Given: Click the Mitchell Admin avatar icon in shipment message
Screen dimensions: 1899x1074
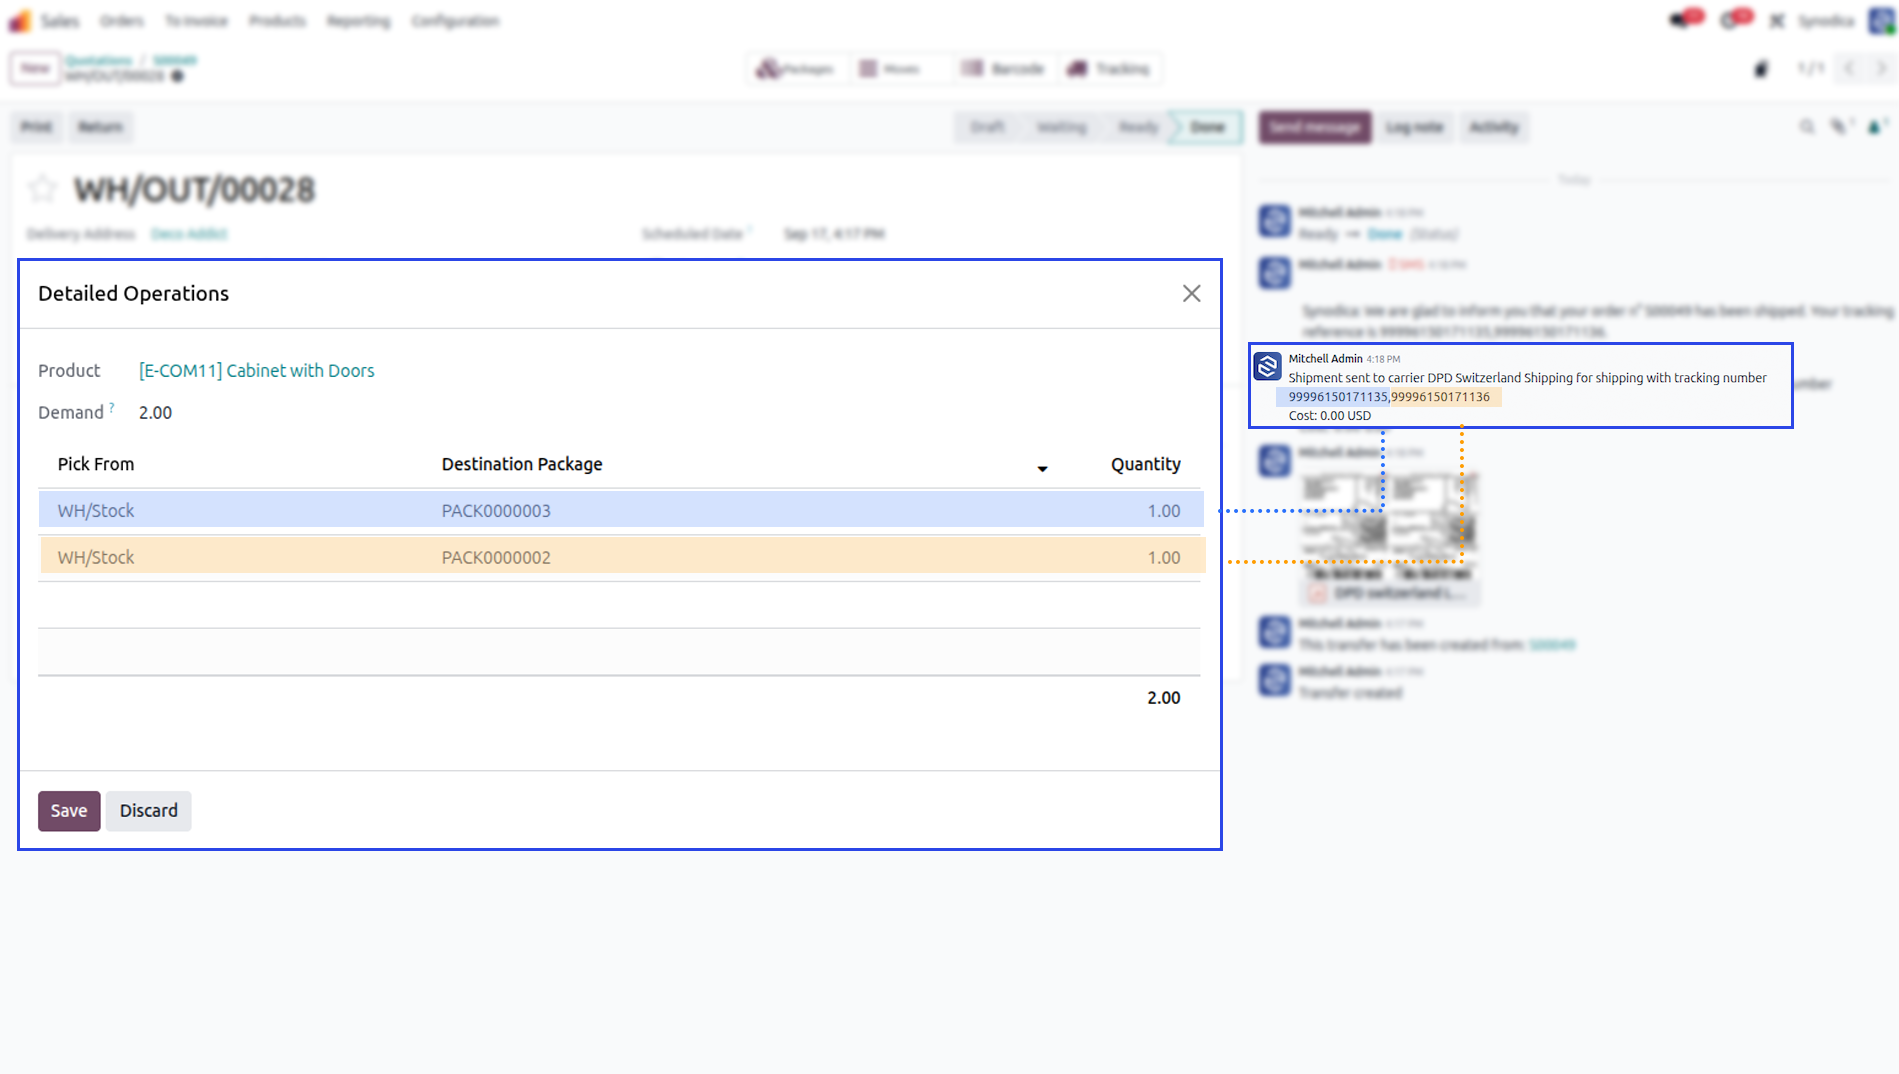Looking at the screenshot, I should tap(1268, 367).
